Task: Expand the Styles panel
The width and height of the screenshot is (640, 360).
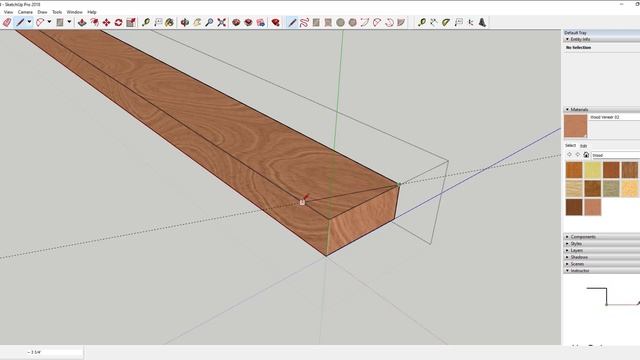Action: tap(567, 244)
